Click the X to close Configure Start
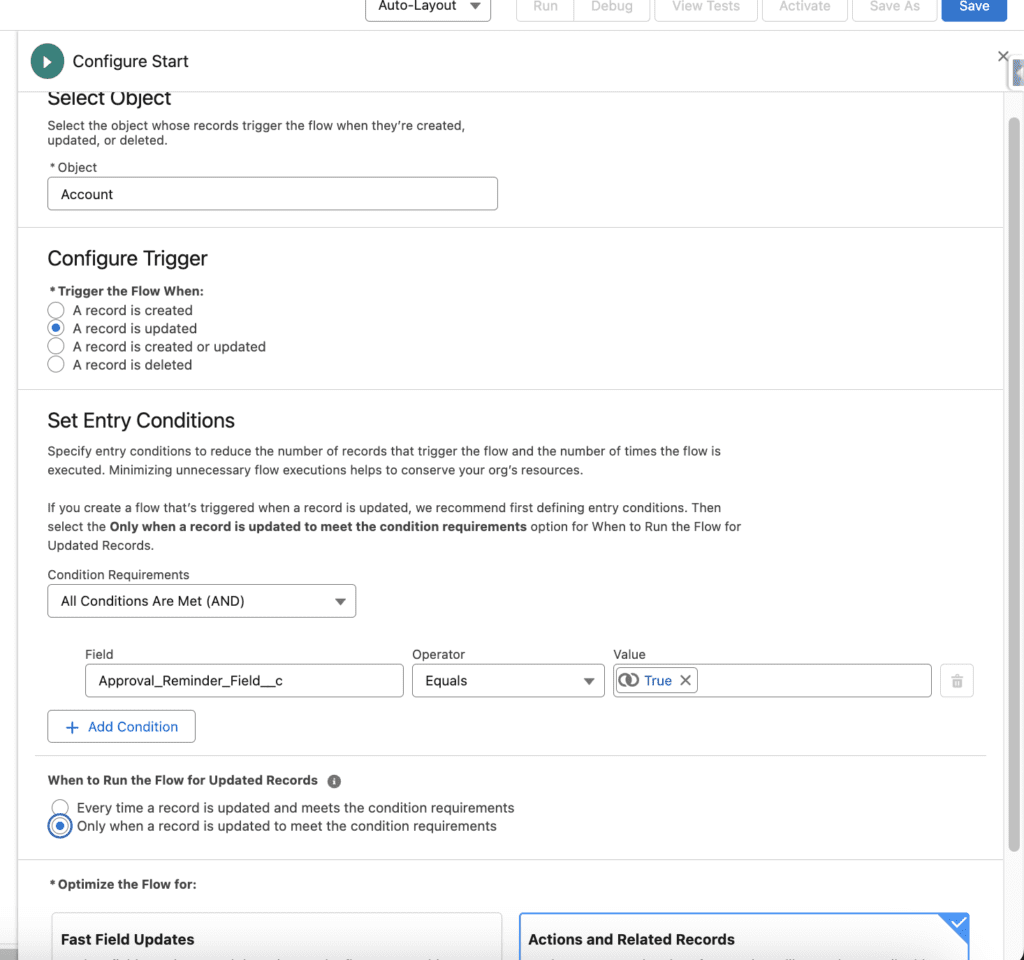The height and width of the screenshot is (960, 1024). [x=1003, y=57]
